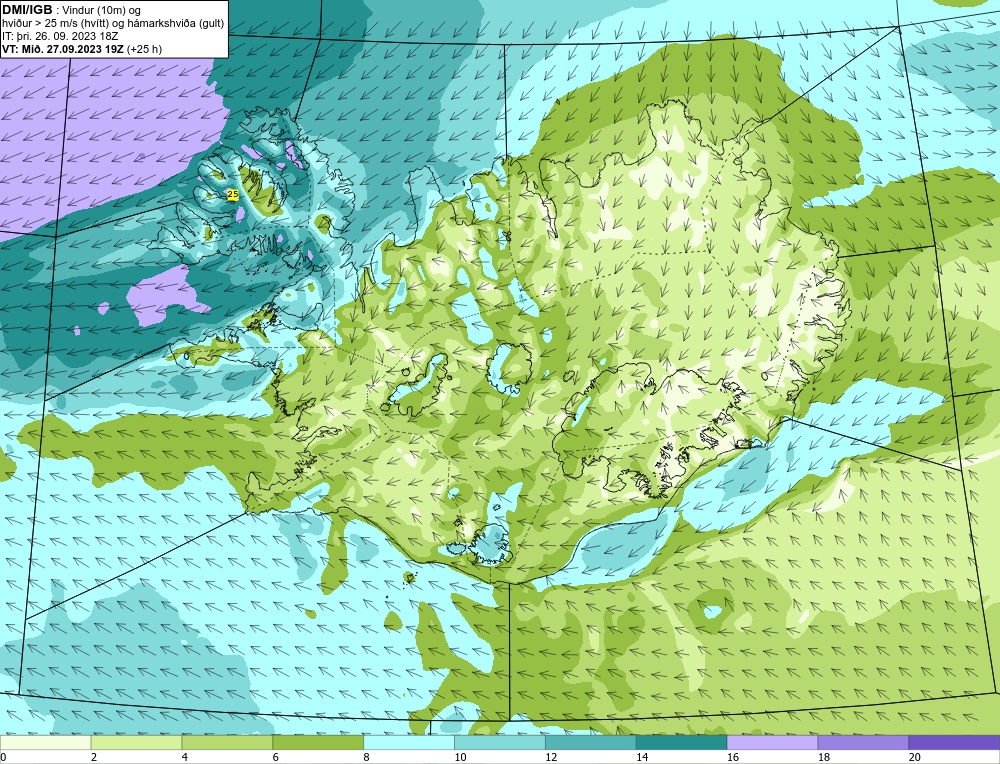This screenshot has width=1000, height=764.
Task: Click the 18-20 m/s purple legend swatch
Action: click(864, 742)
